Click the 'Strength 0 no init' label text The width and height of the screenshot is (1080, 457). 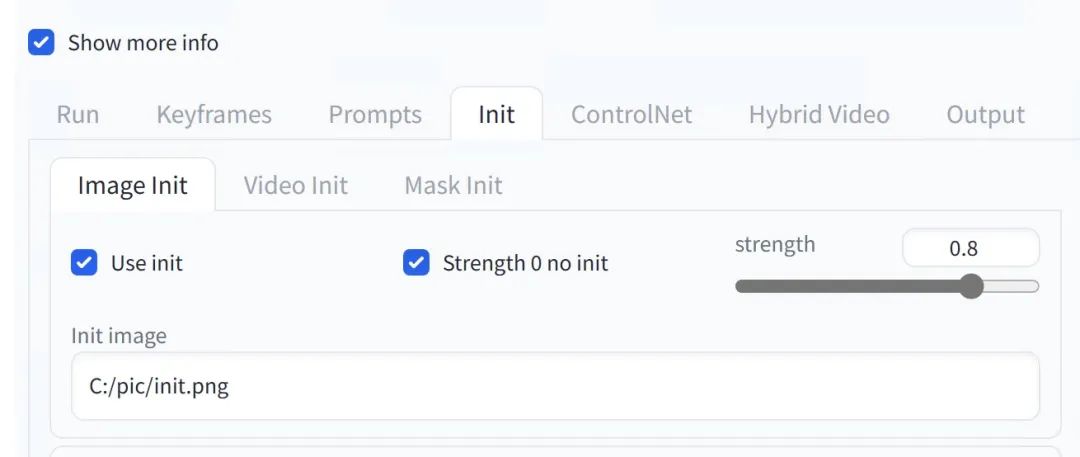(x=526, y=263)
